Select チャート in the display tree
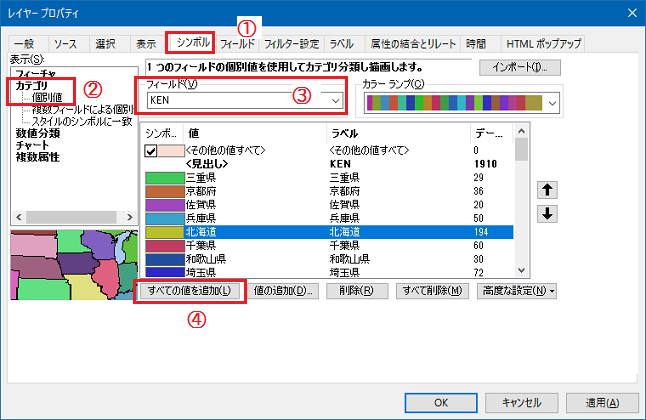Viewport: 646px width, 420px height. click(32, 145)
